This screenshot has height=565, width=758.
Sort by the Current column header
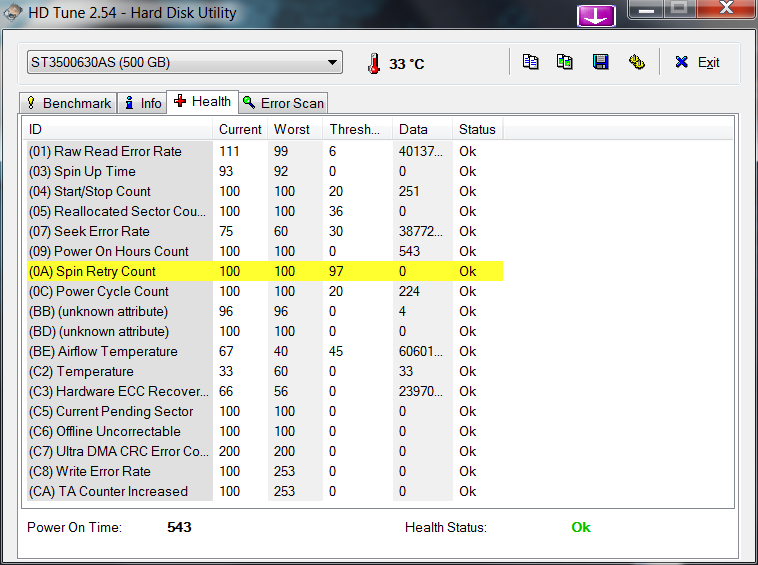240,130
